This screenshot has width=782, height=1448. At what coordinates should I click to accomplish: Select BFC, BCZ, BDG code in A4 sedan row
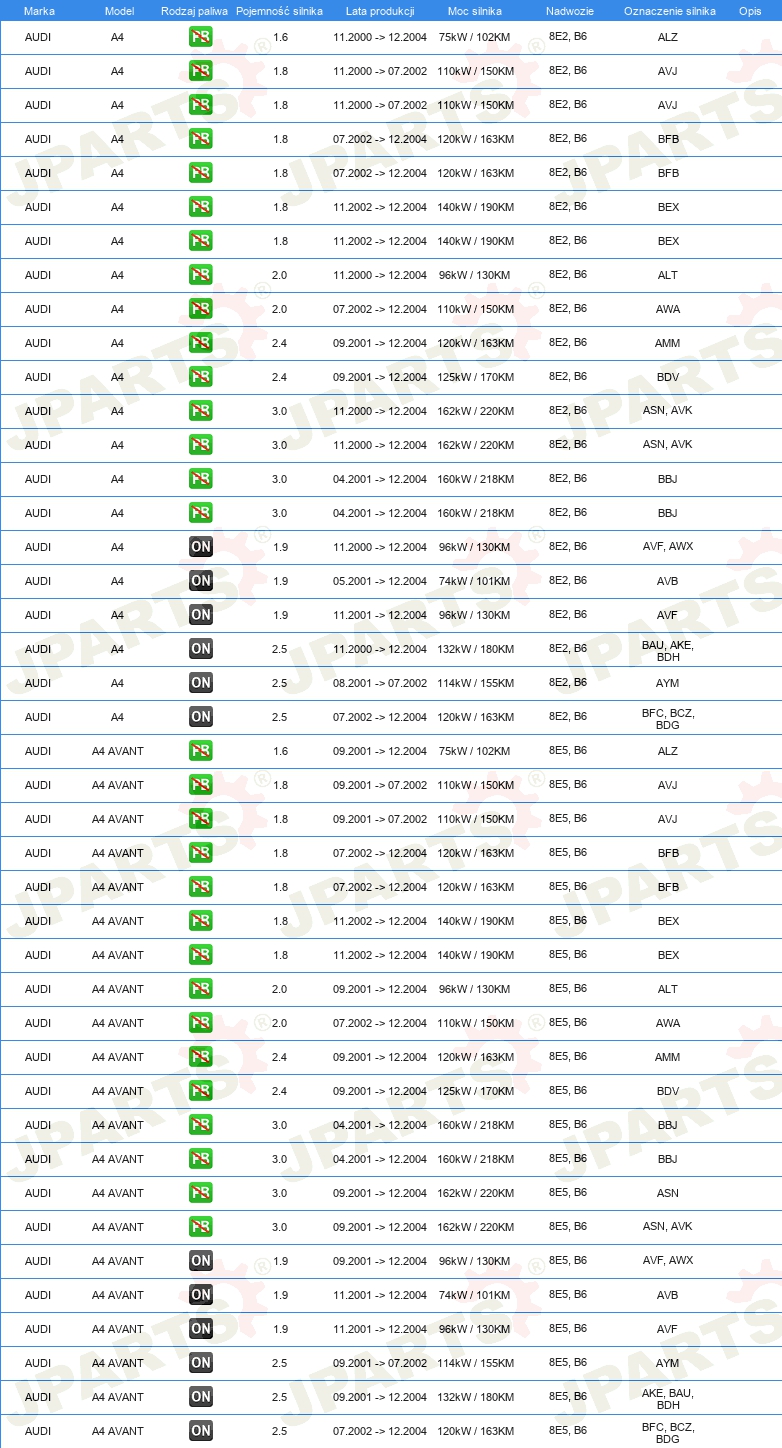click(668, 719)
